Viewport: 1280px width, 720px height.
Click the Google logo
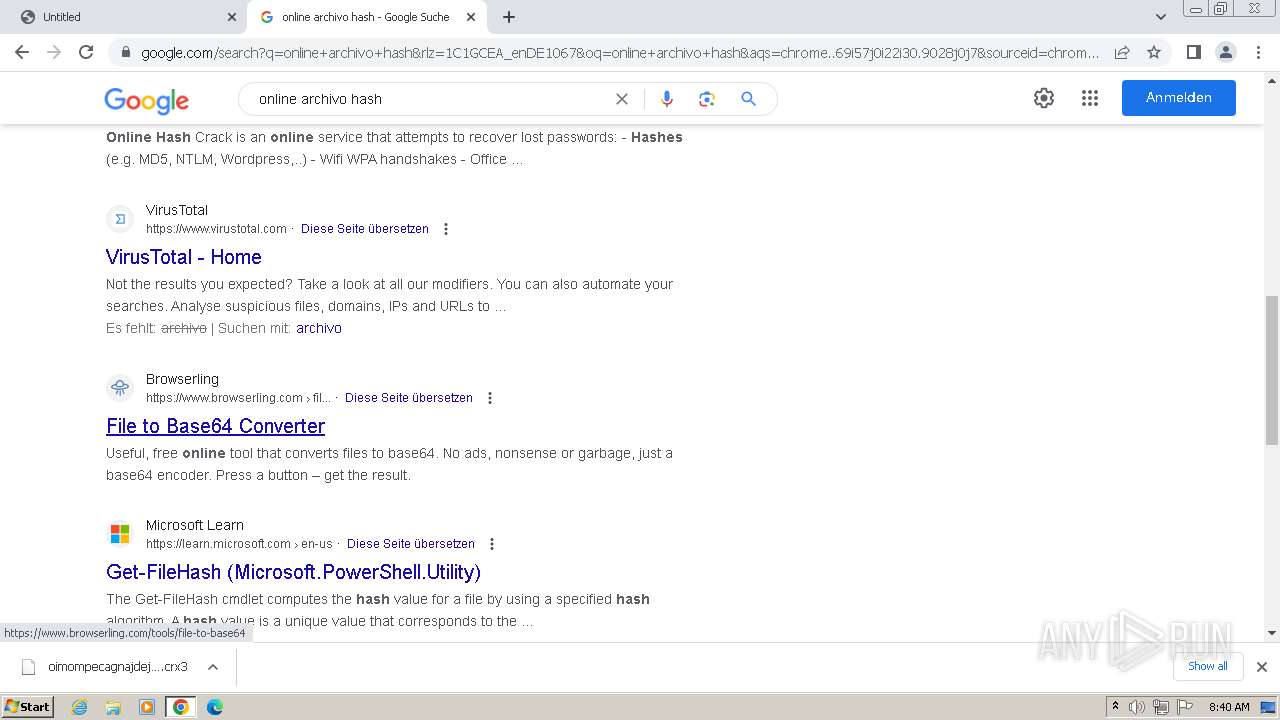[146, 100]
